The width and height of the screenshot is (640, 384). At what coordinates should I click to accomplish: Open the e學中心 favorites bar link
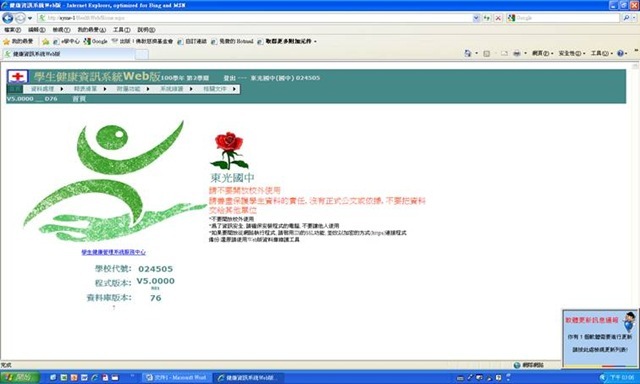67,41
